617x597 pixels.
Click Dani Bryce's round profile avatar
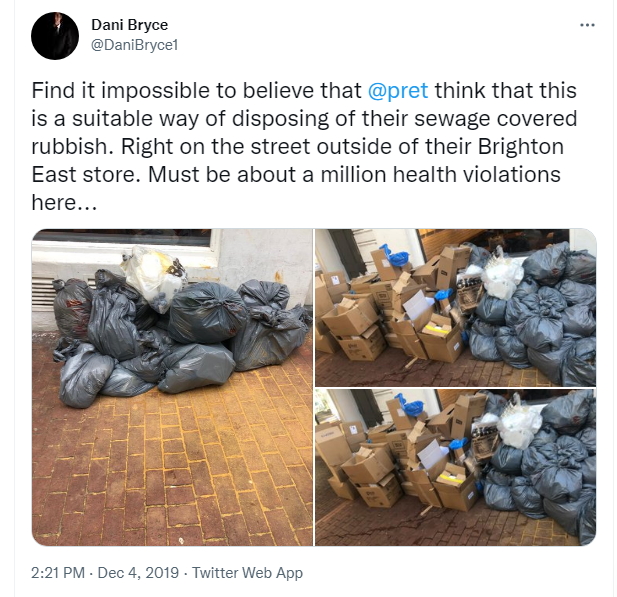click(x=55, y=36)
